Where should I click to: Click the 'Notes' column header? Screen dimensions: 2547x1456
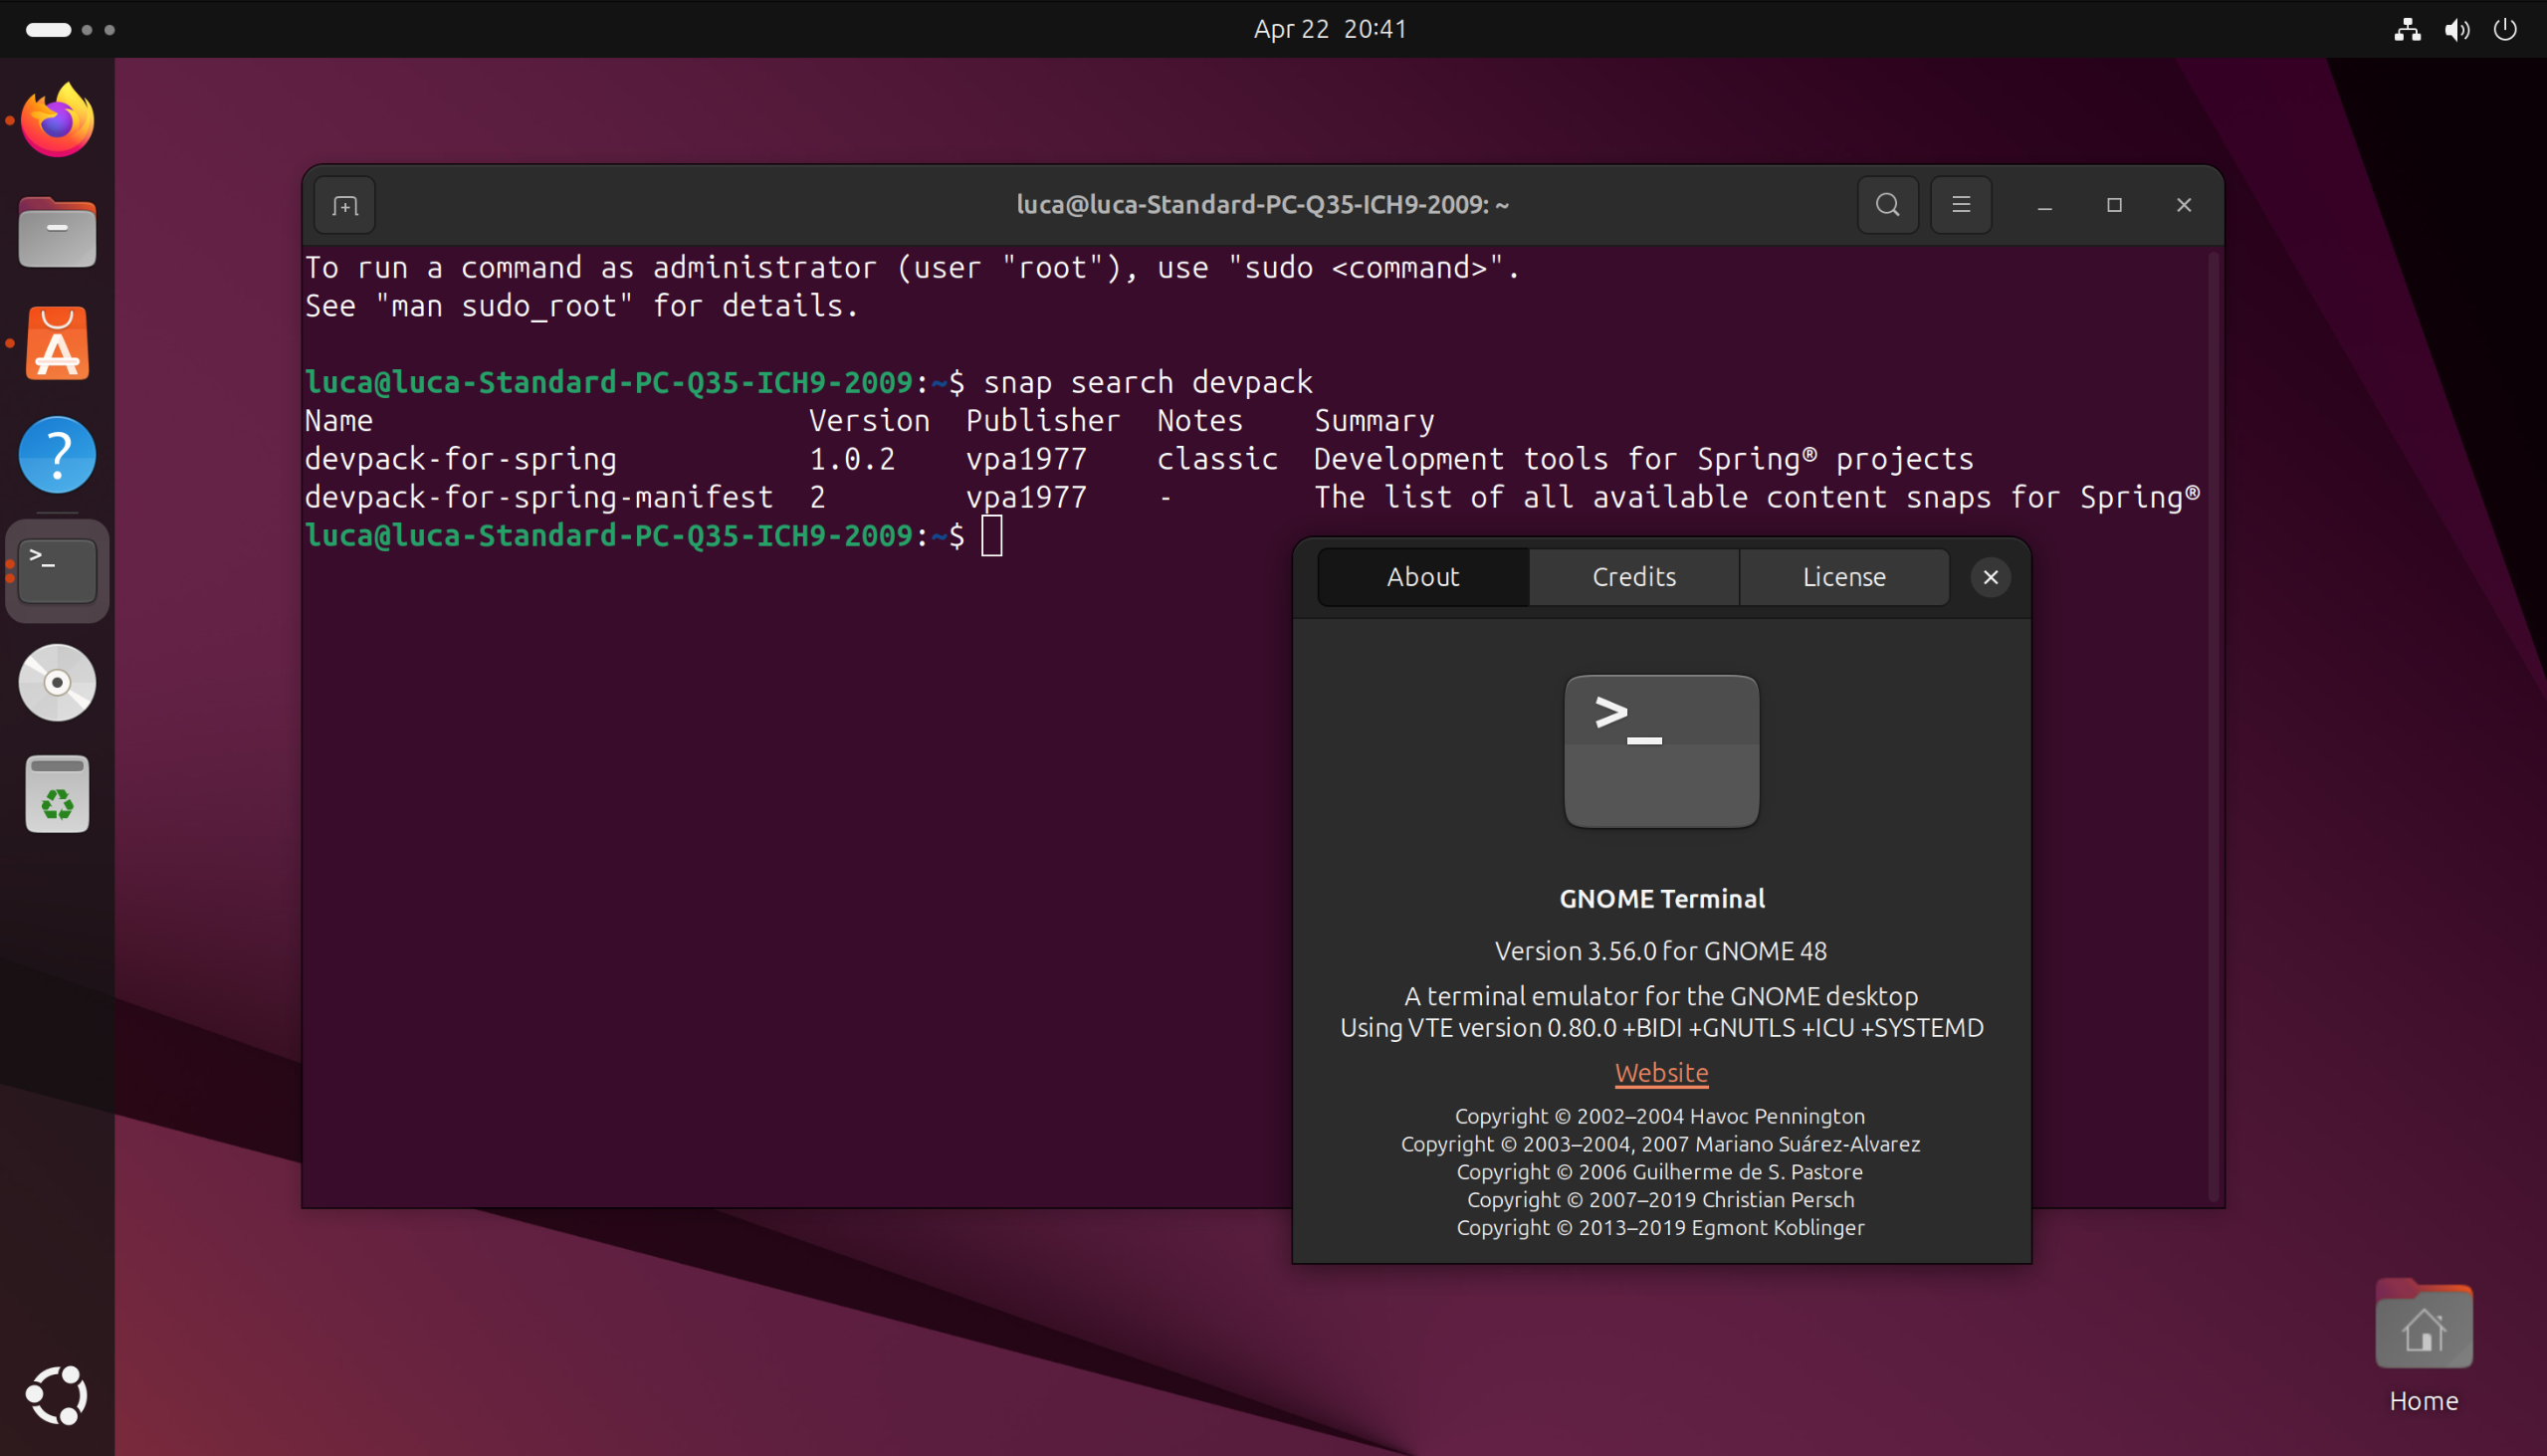(x=1200, y=421)
